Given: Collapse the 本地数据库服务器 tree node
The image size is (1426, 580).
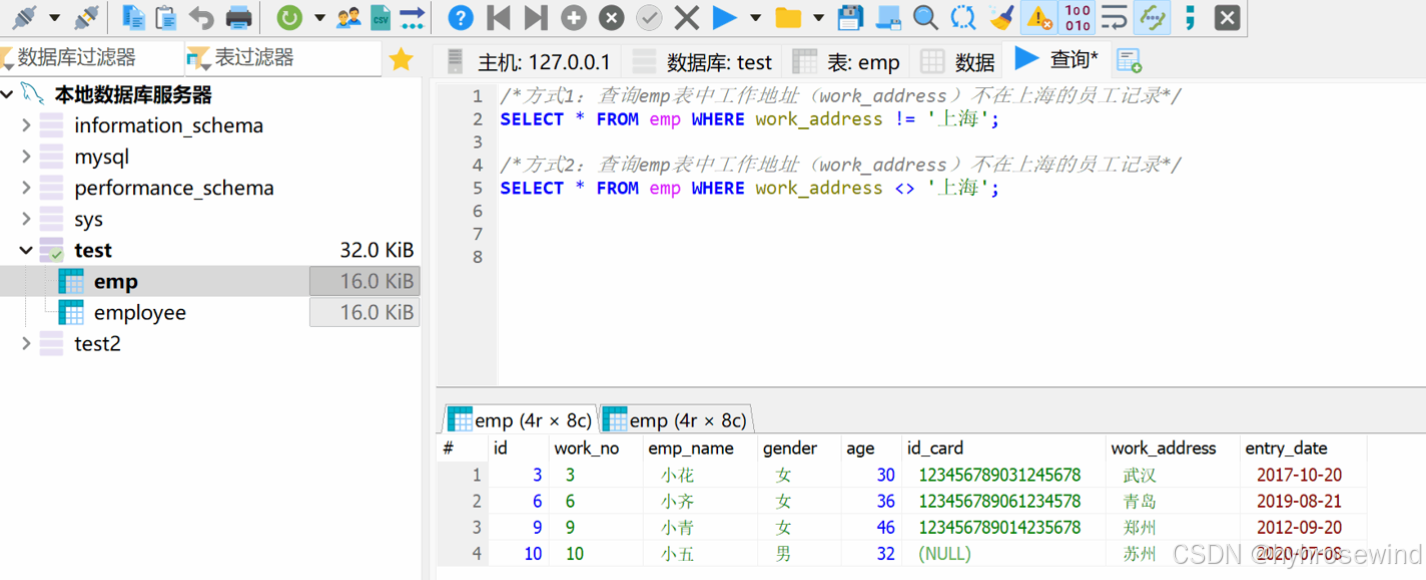Looking at the screenshot, I should tap(8, 95).
